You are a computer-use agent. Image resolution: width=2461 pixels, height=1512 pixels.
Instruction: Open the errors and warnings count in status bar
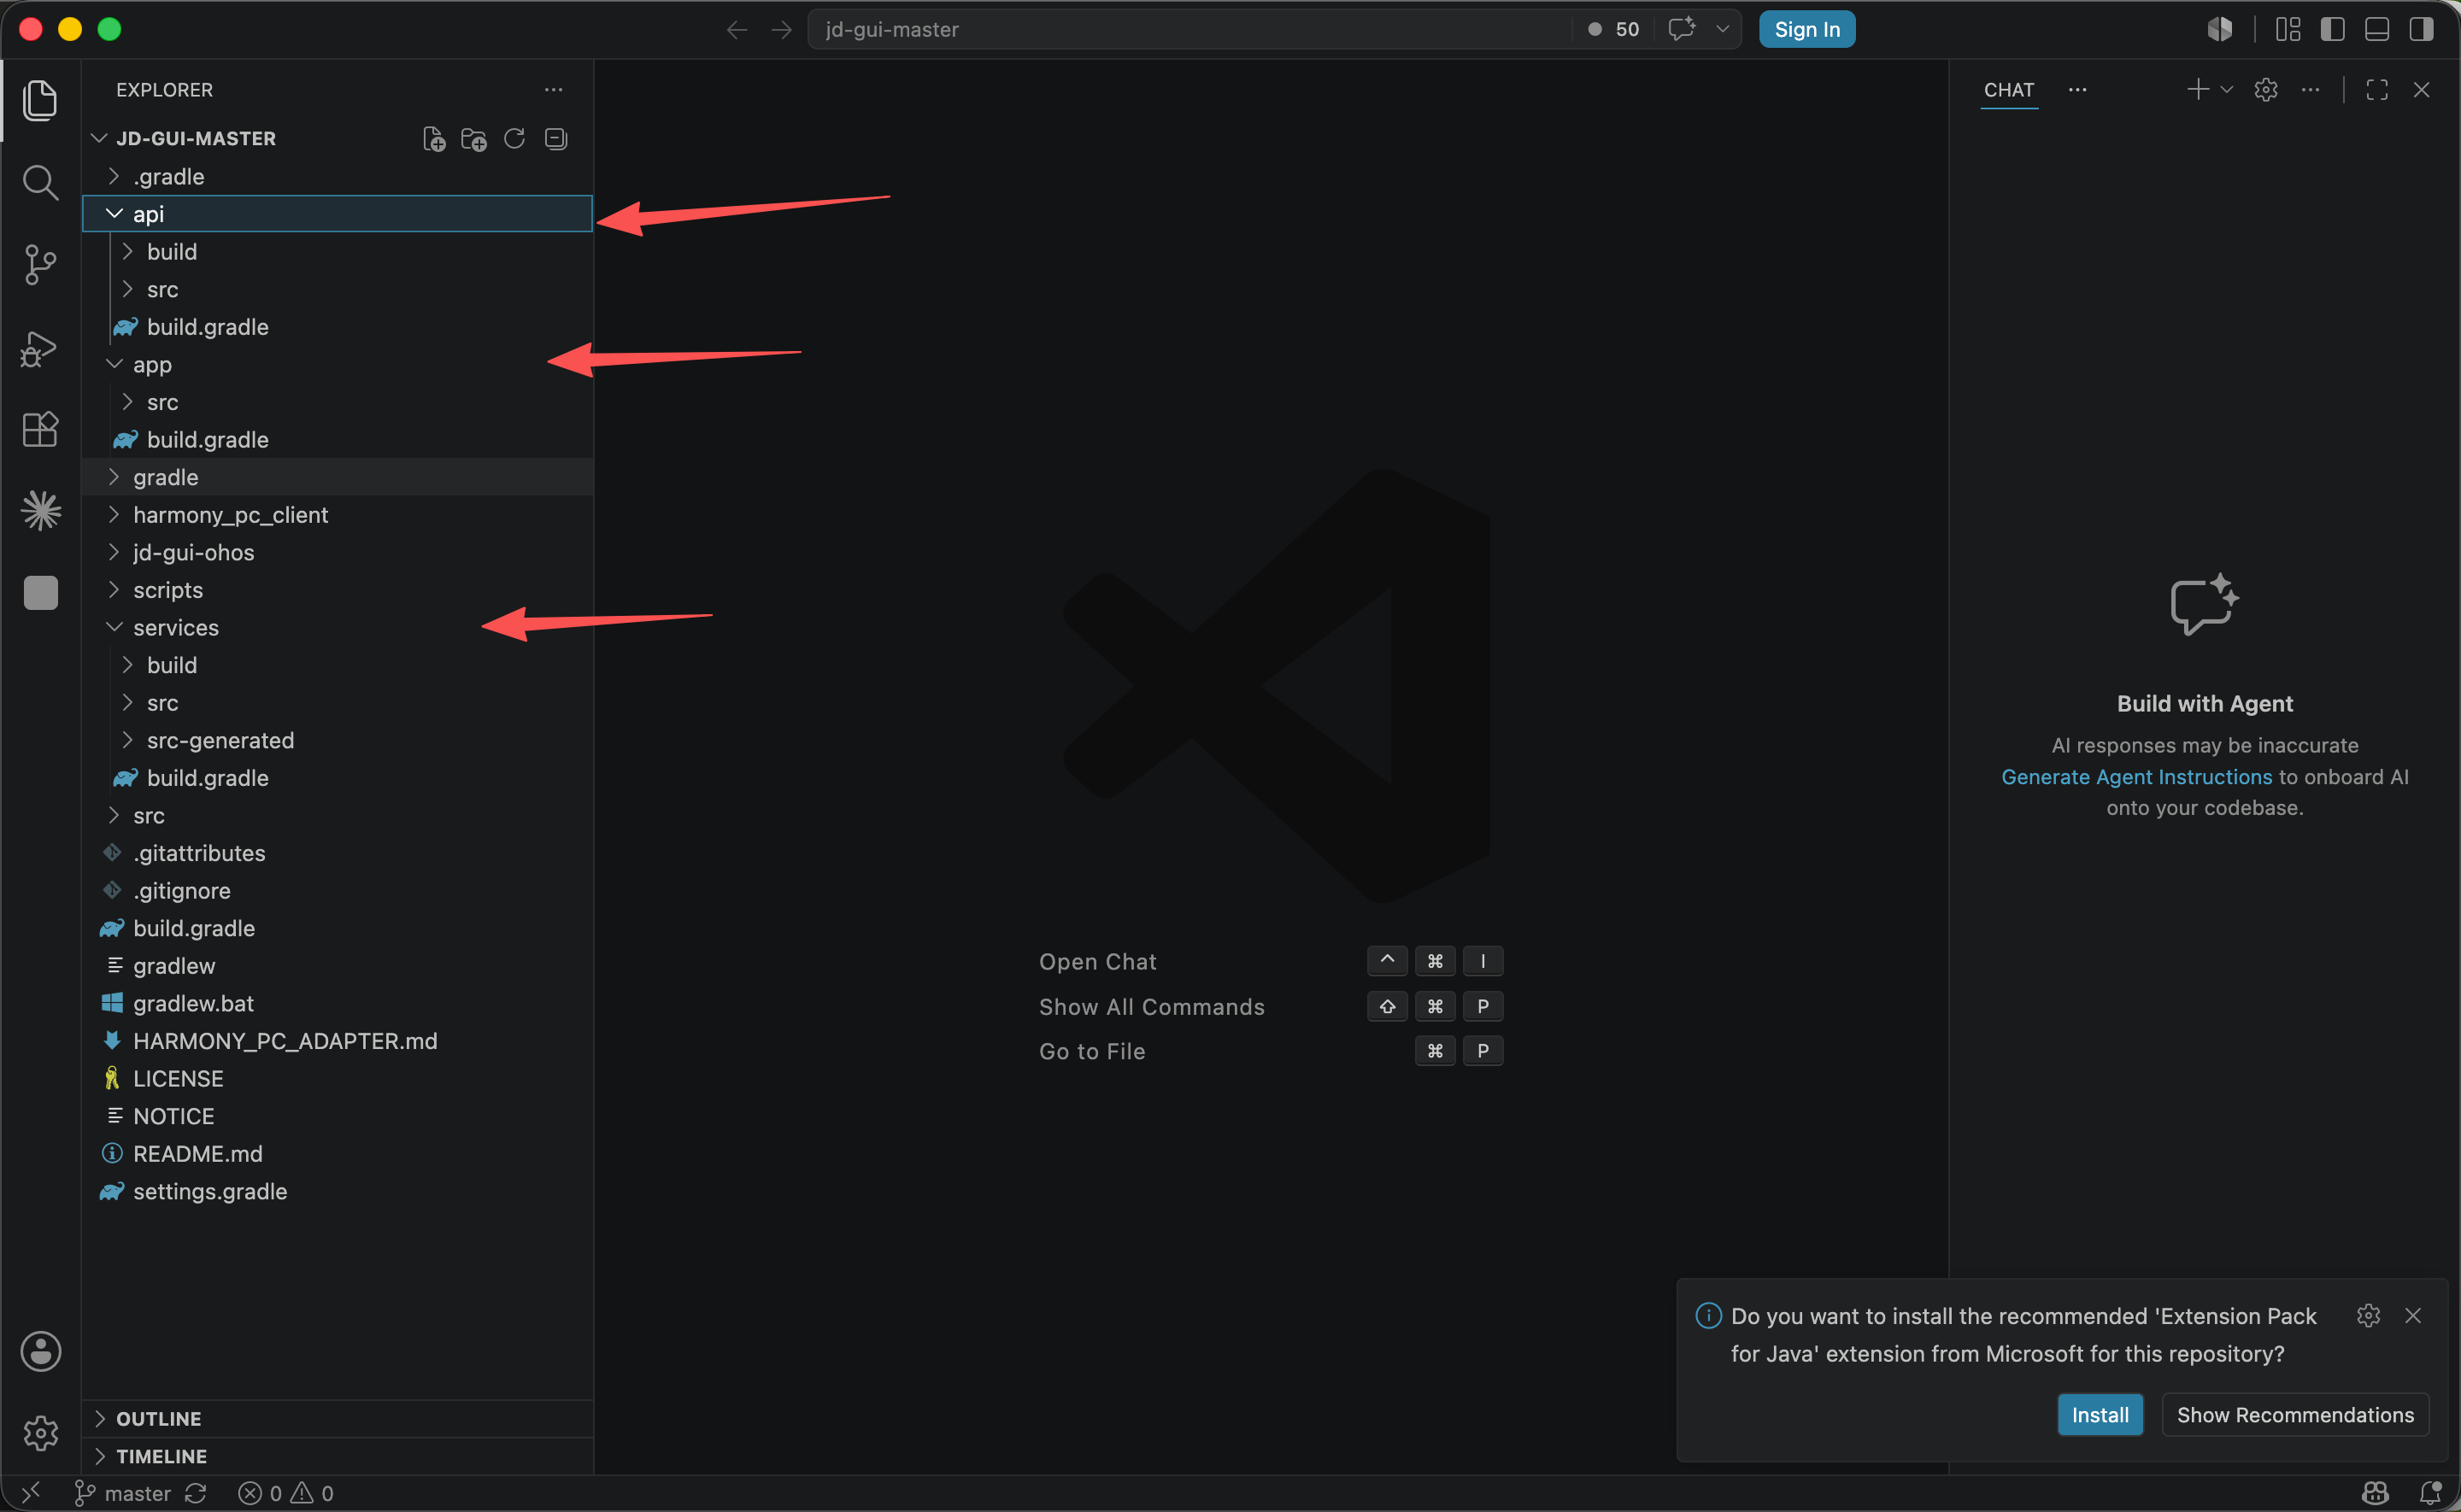286,1493
